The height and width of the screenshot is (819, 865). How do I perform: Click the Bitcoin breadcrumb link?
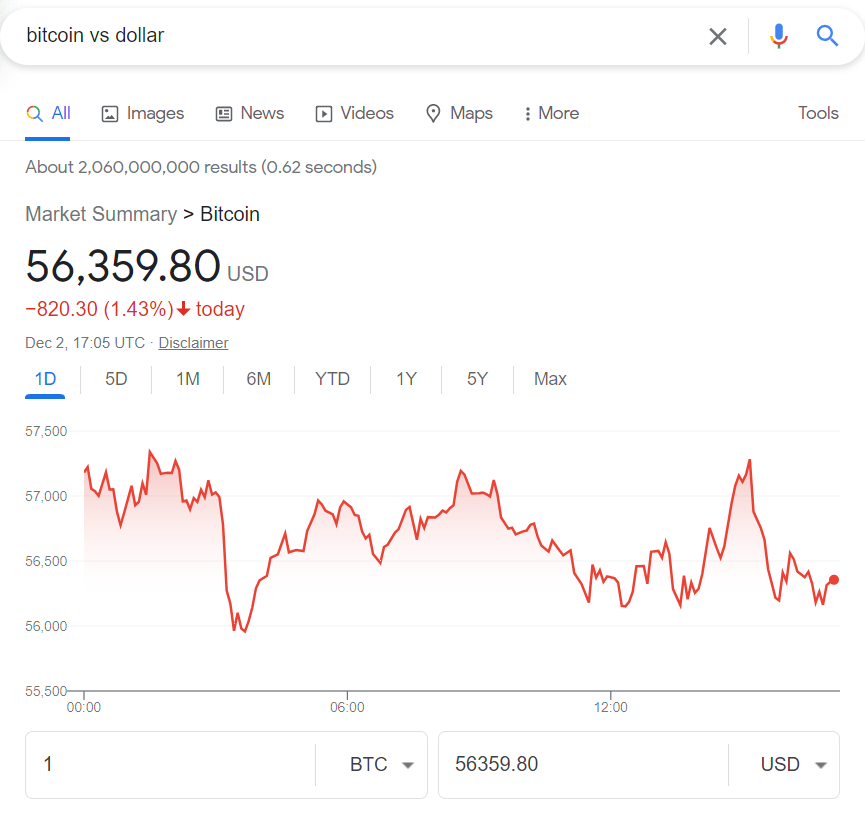click(x=230, y=214)
